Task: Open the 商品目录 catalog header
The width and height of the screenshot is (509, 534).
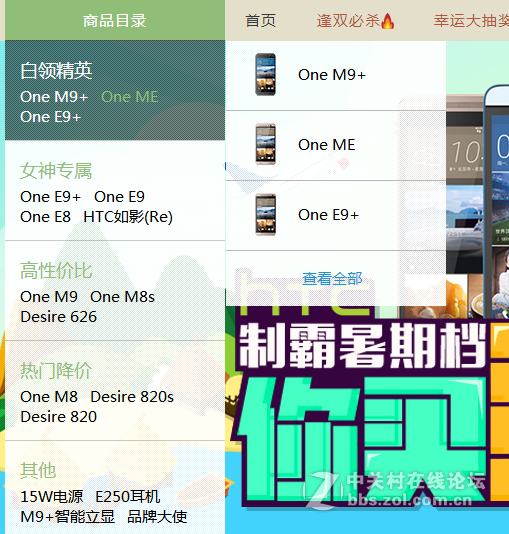Action: tap(115, 20)
